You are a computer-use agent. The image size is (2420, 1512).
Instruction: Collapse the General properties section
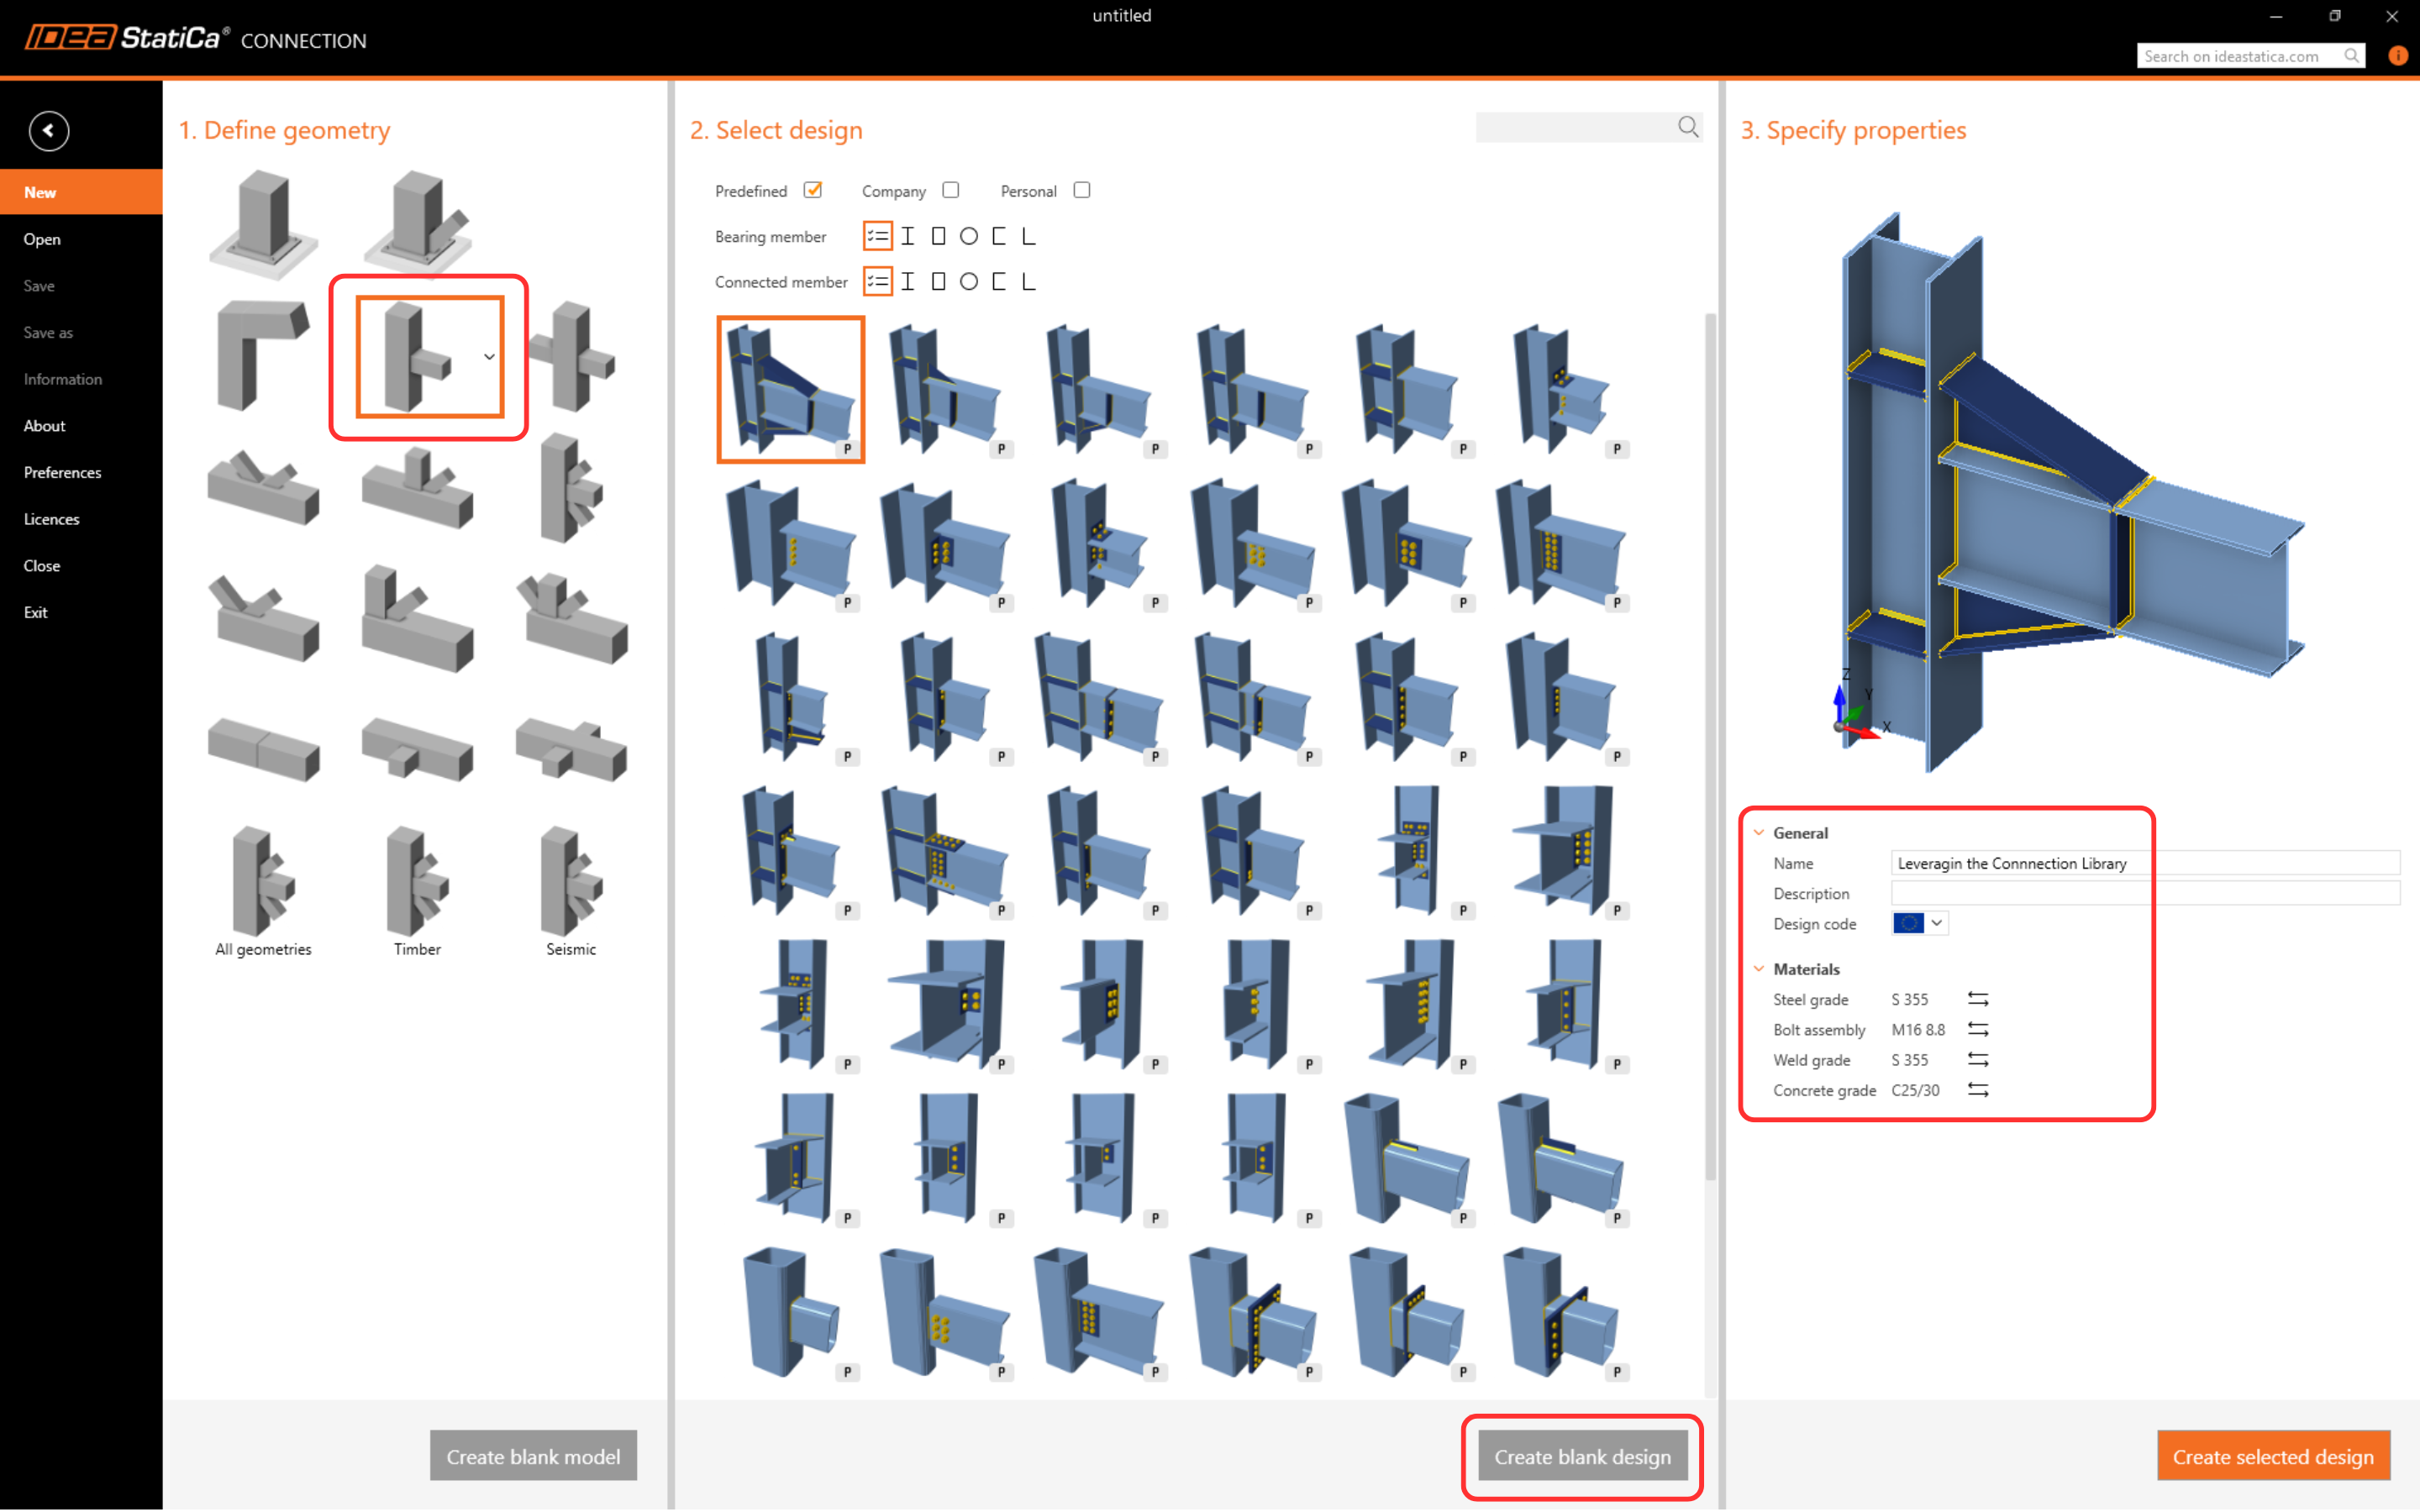(x=1759, y=832)
